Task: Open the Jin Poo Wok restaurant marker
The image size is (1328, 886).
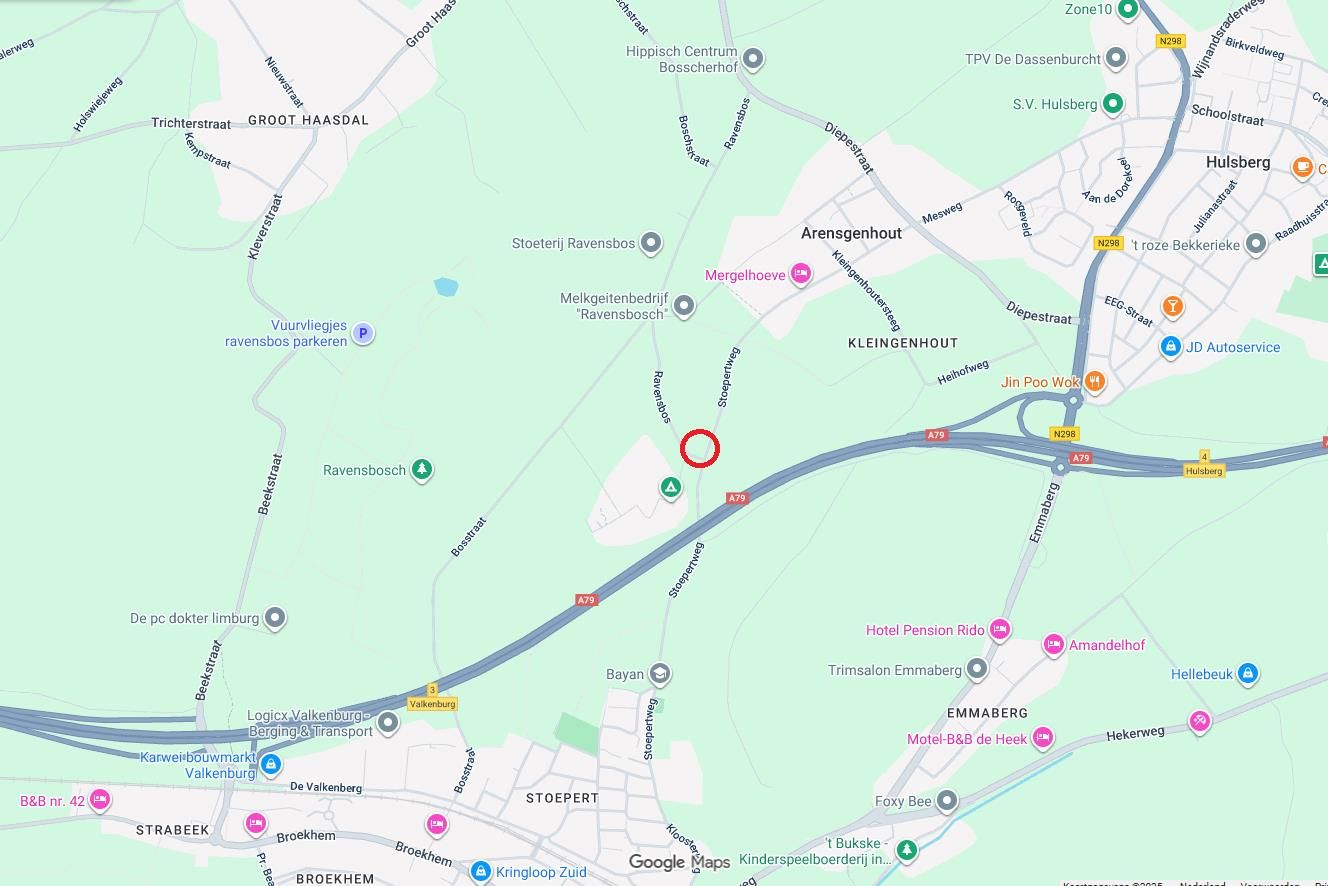Action: [x=1095, y=381]
